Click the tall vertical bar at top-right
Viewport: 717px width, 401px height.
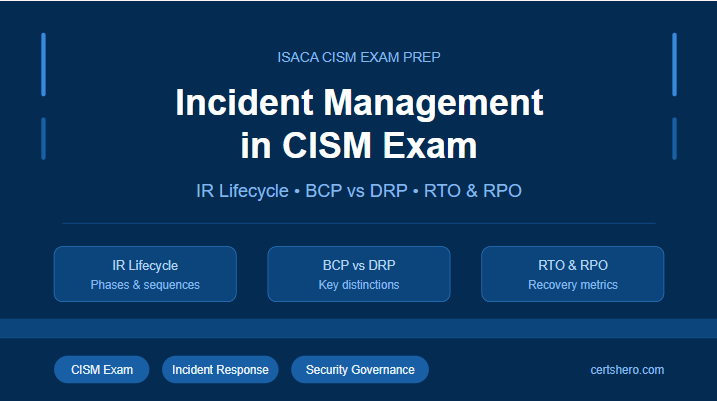[674, 64]
